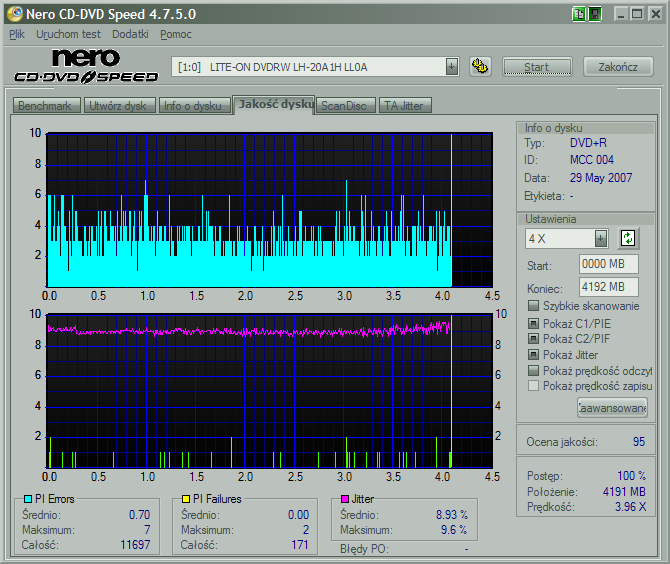Close the Nero CD-DVD Speed window

(x=655, y=14)
